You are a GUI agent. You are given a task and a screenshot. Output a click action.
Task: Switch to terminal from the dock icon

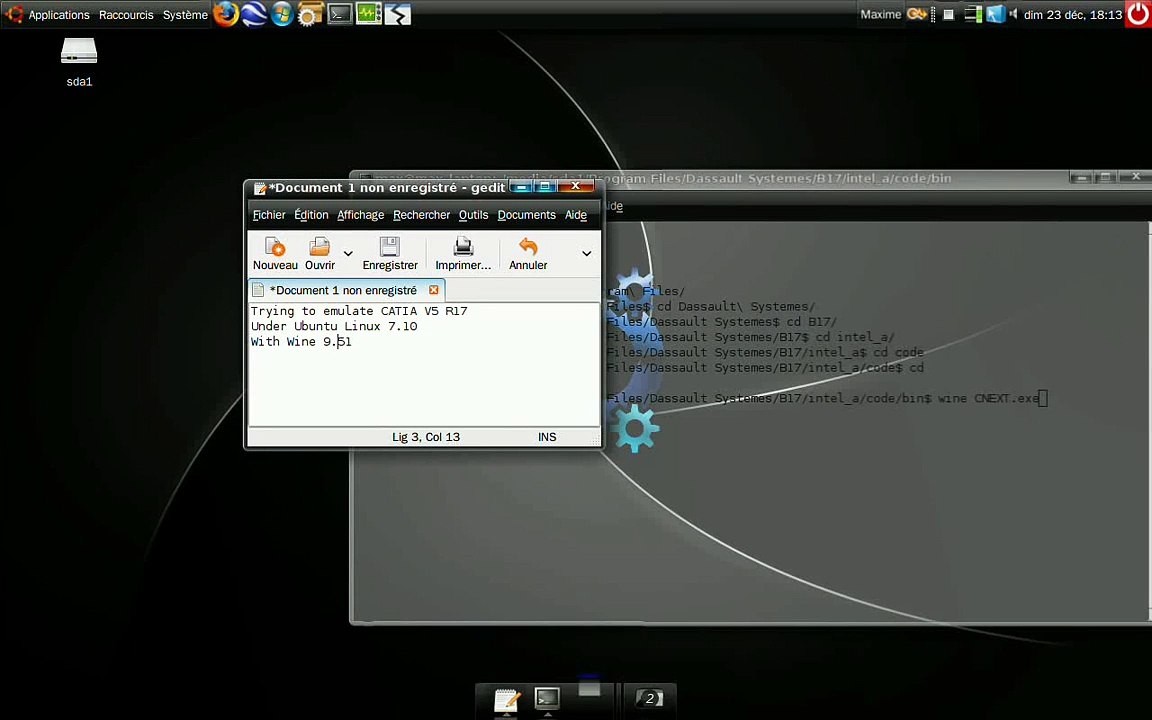pos(547,698)
